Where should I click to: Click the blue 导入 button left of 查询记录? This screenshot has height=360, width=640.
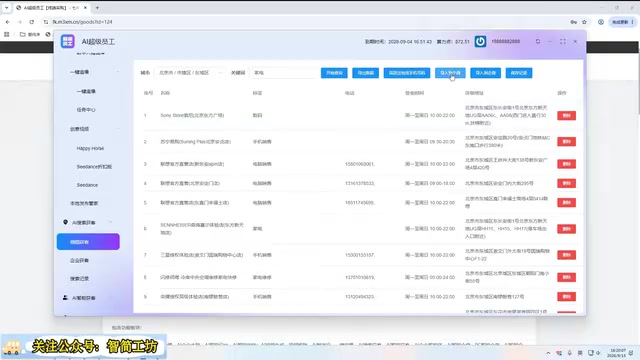pos(485,73)
